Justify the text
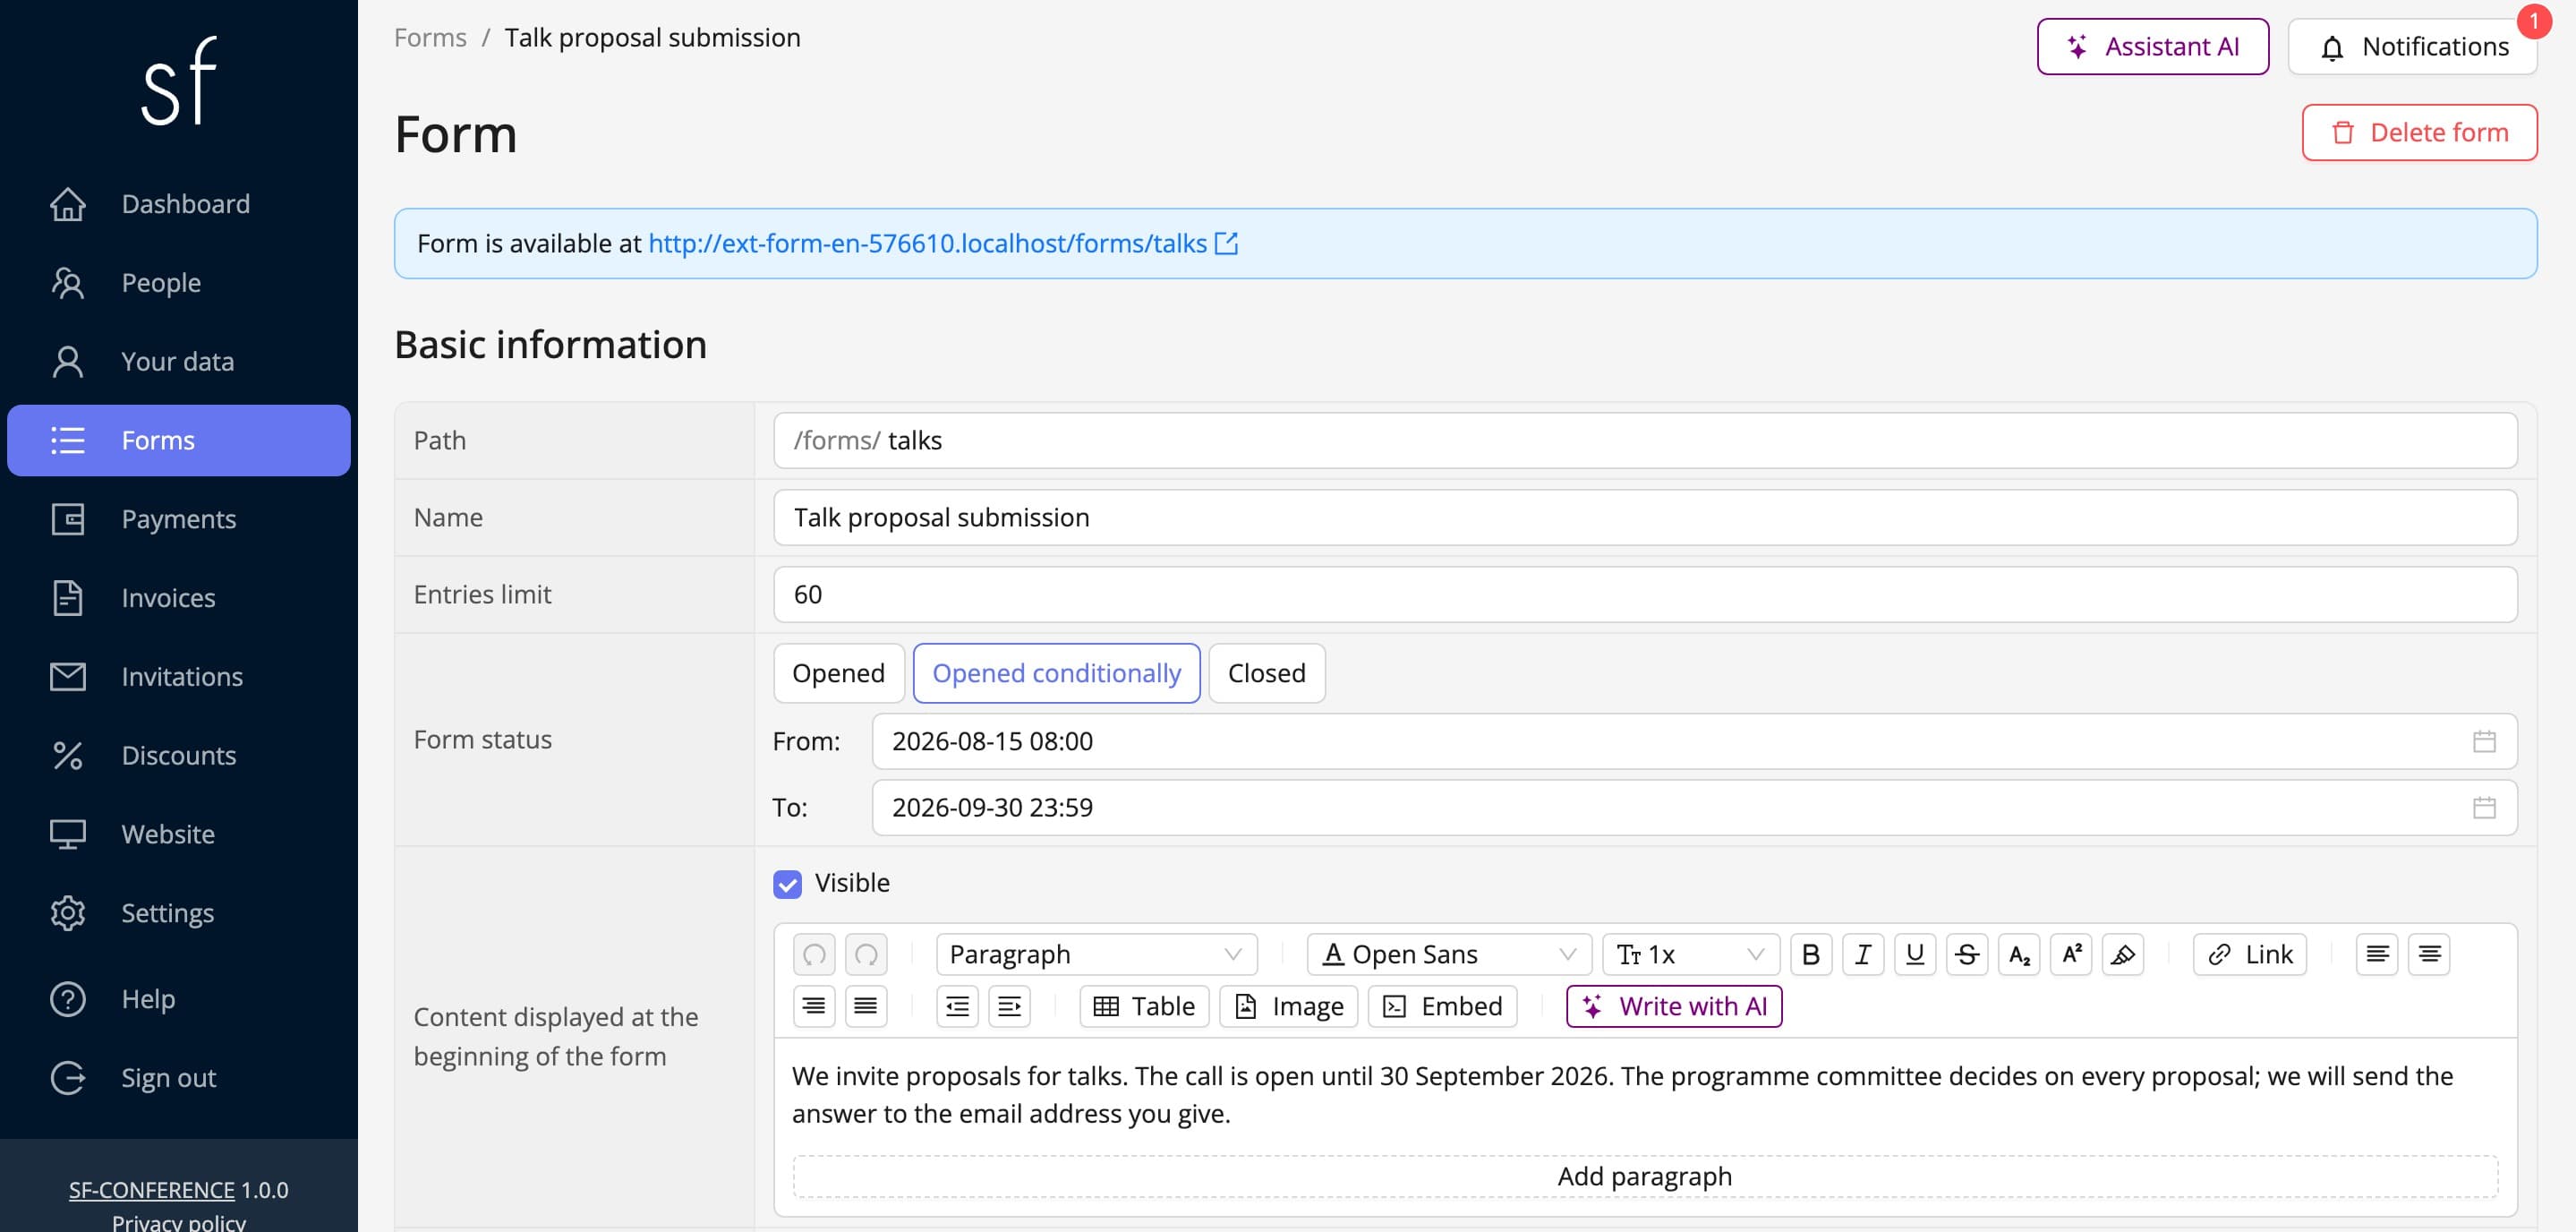Screen dimensions: 2576x1232 click(866, 1006)
